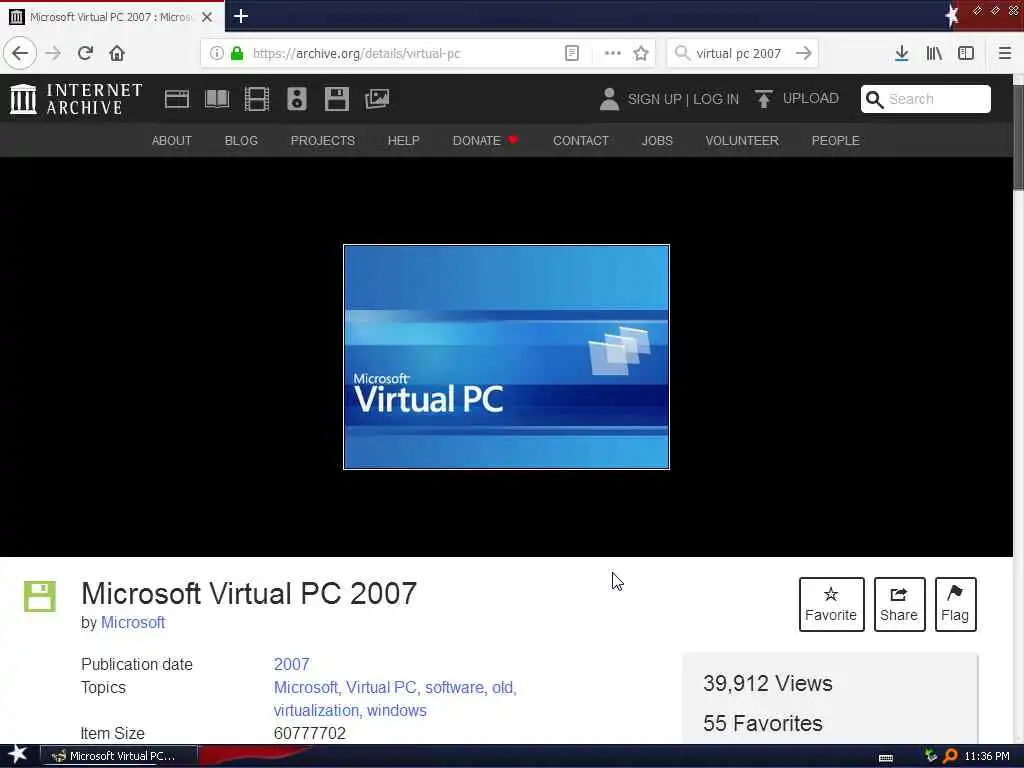Open the VOLUNTEER menu item

point(742,140)
